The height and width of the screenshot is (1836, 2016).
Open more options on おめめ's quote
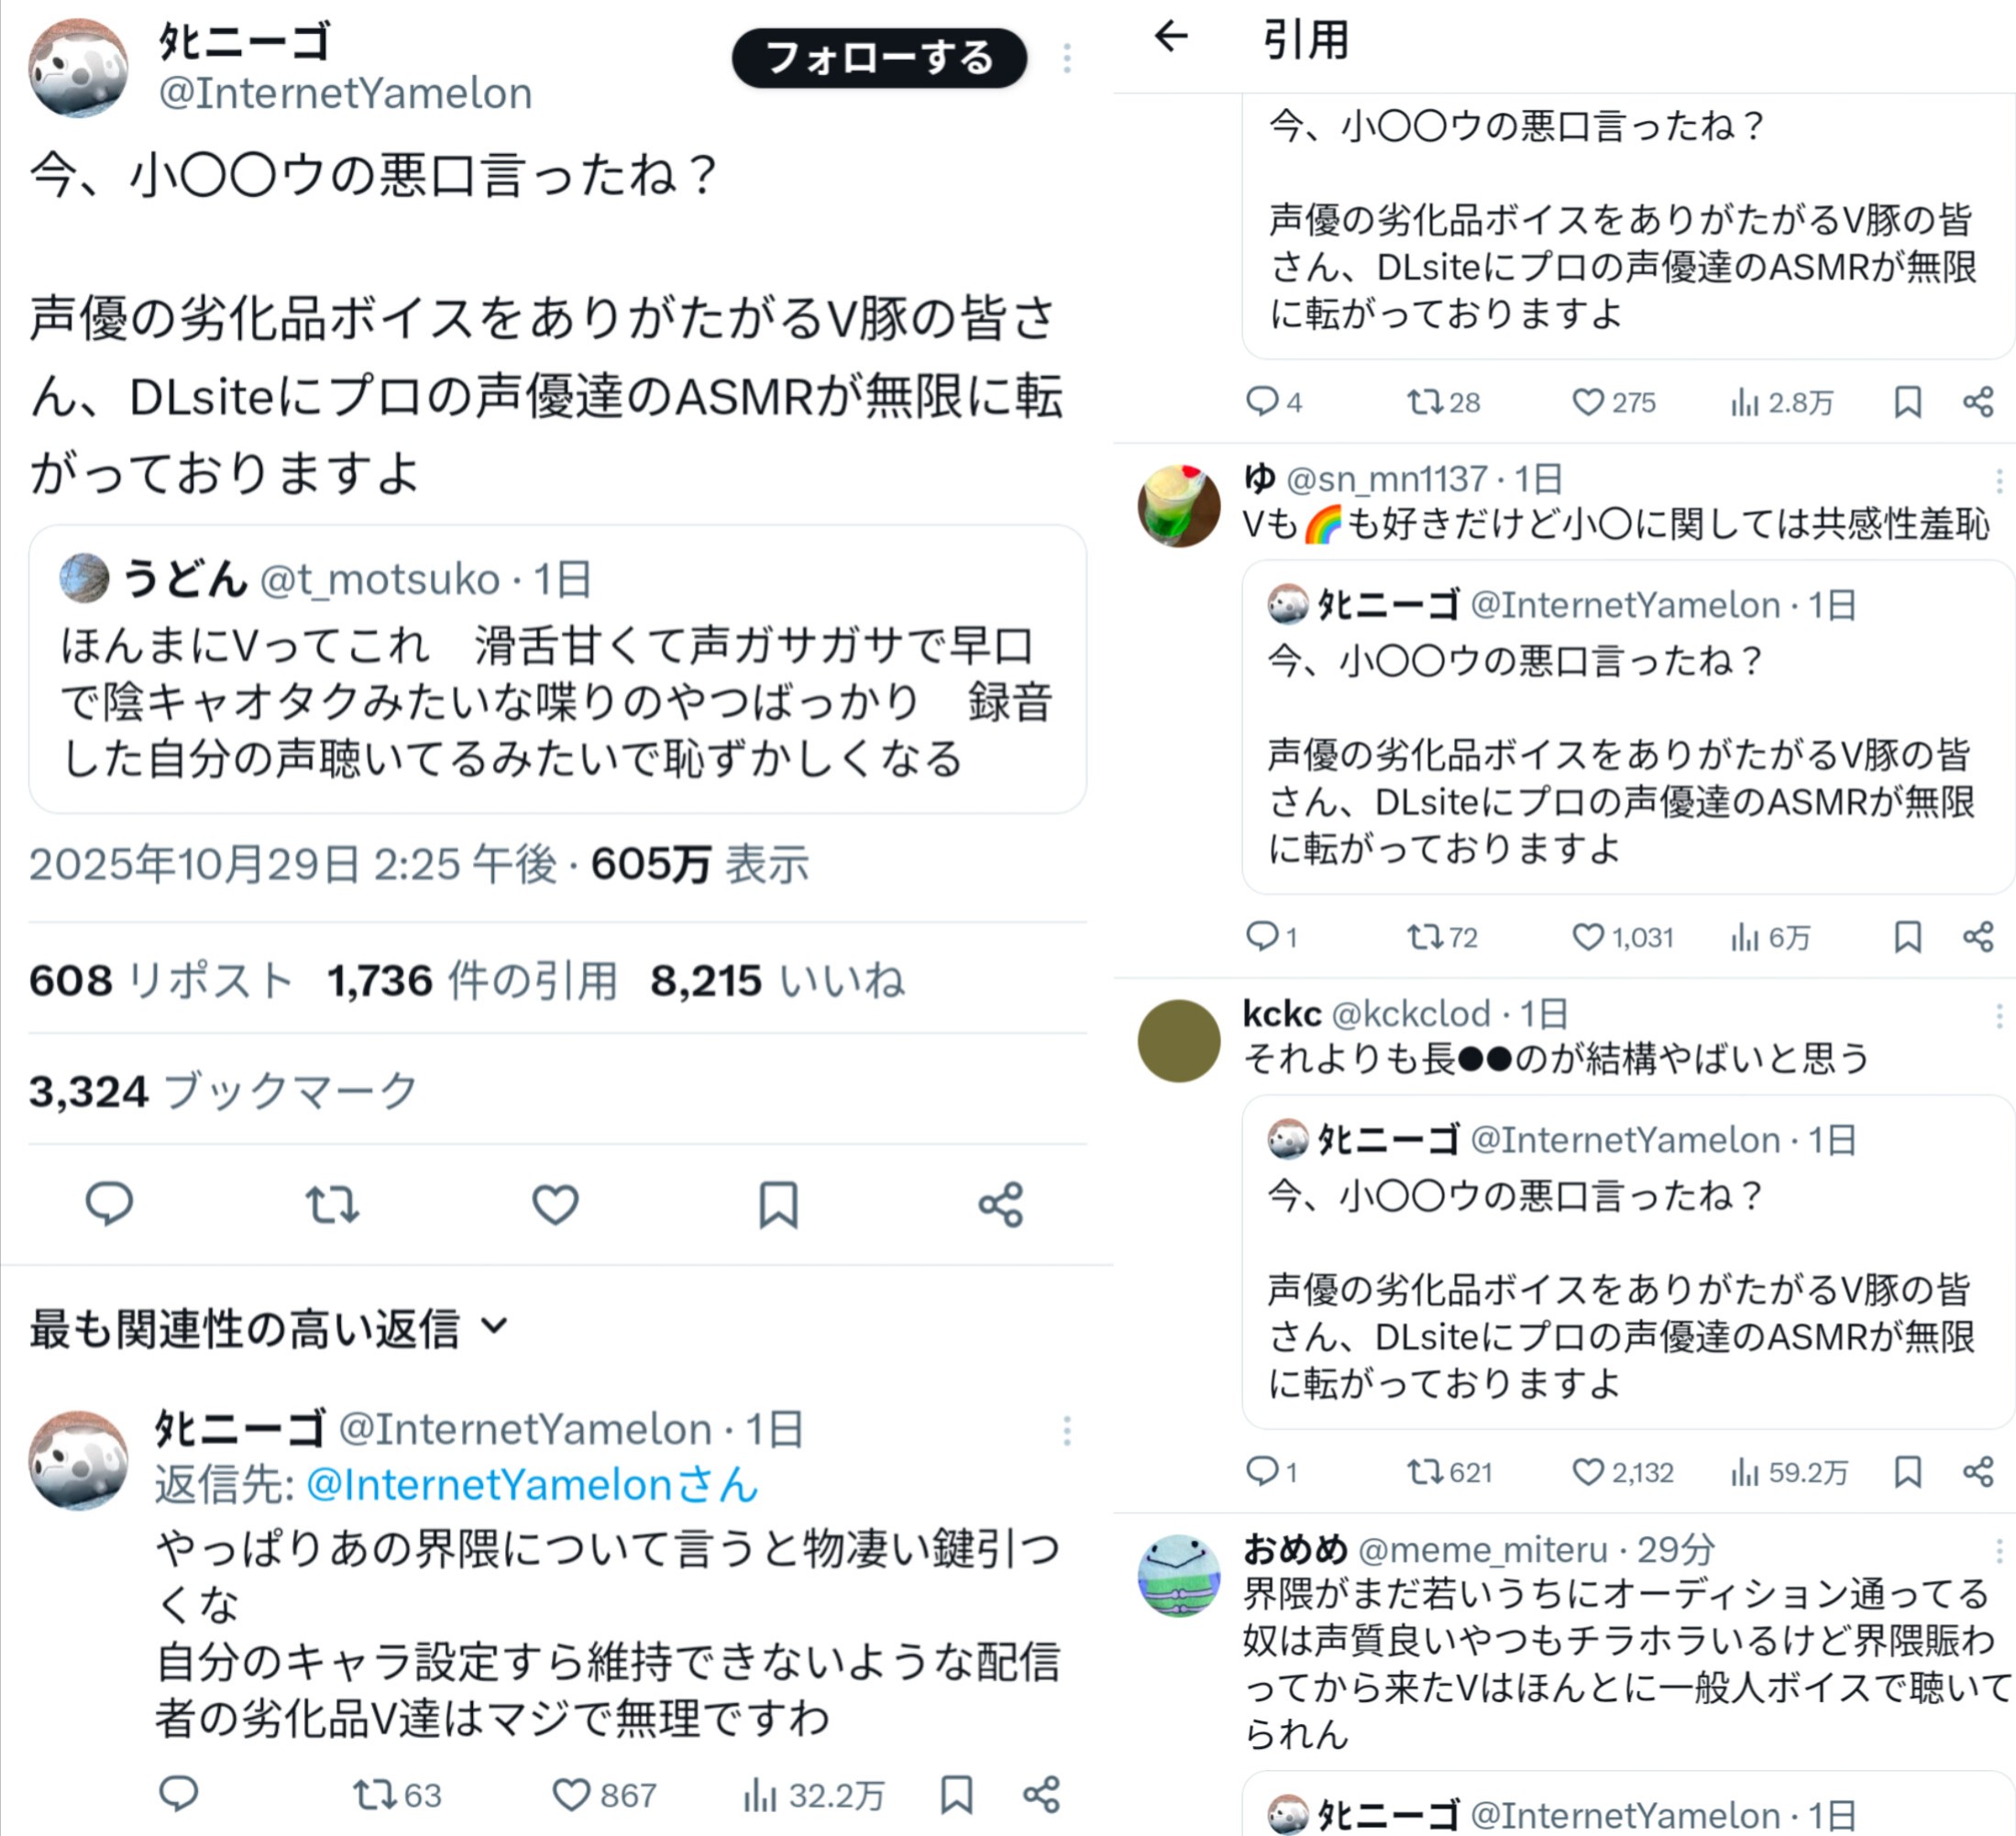pos(1999,1550)
